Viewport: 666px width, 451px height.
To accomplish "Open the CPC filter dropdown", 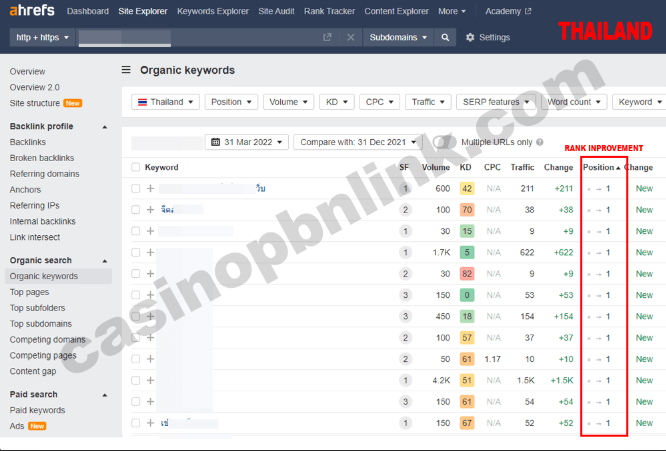I will (379, 102).
